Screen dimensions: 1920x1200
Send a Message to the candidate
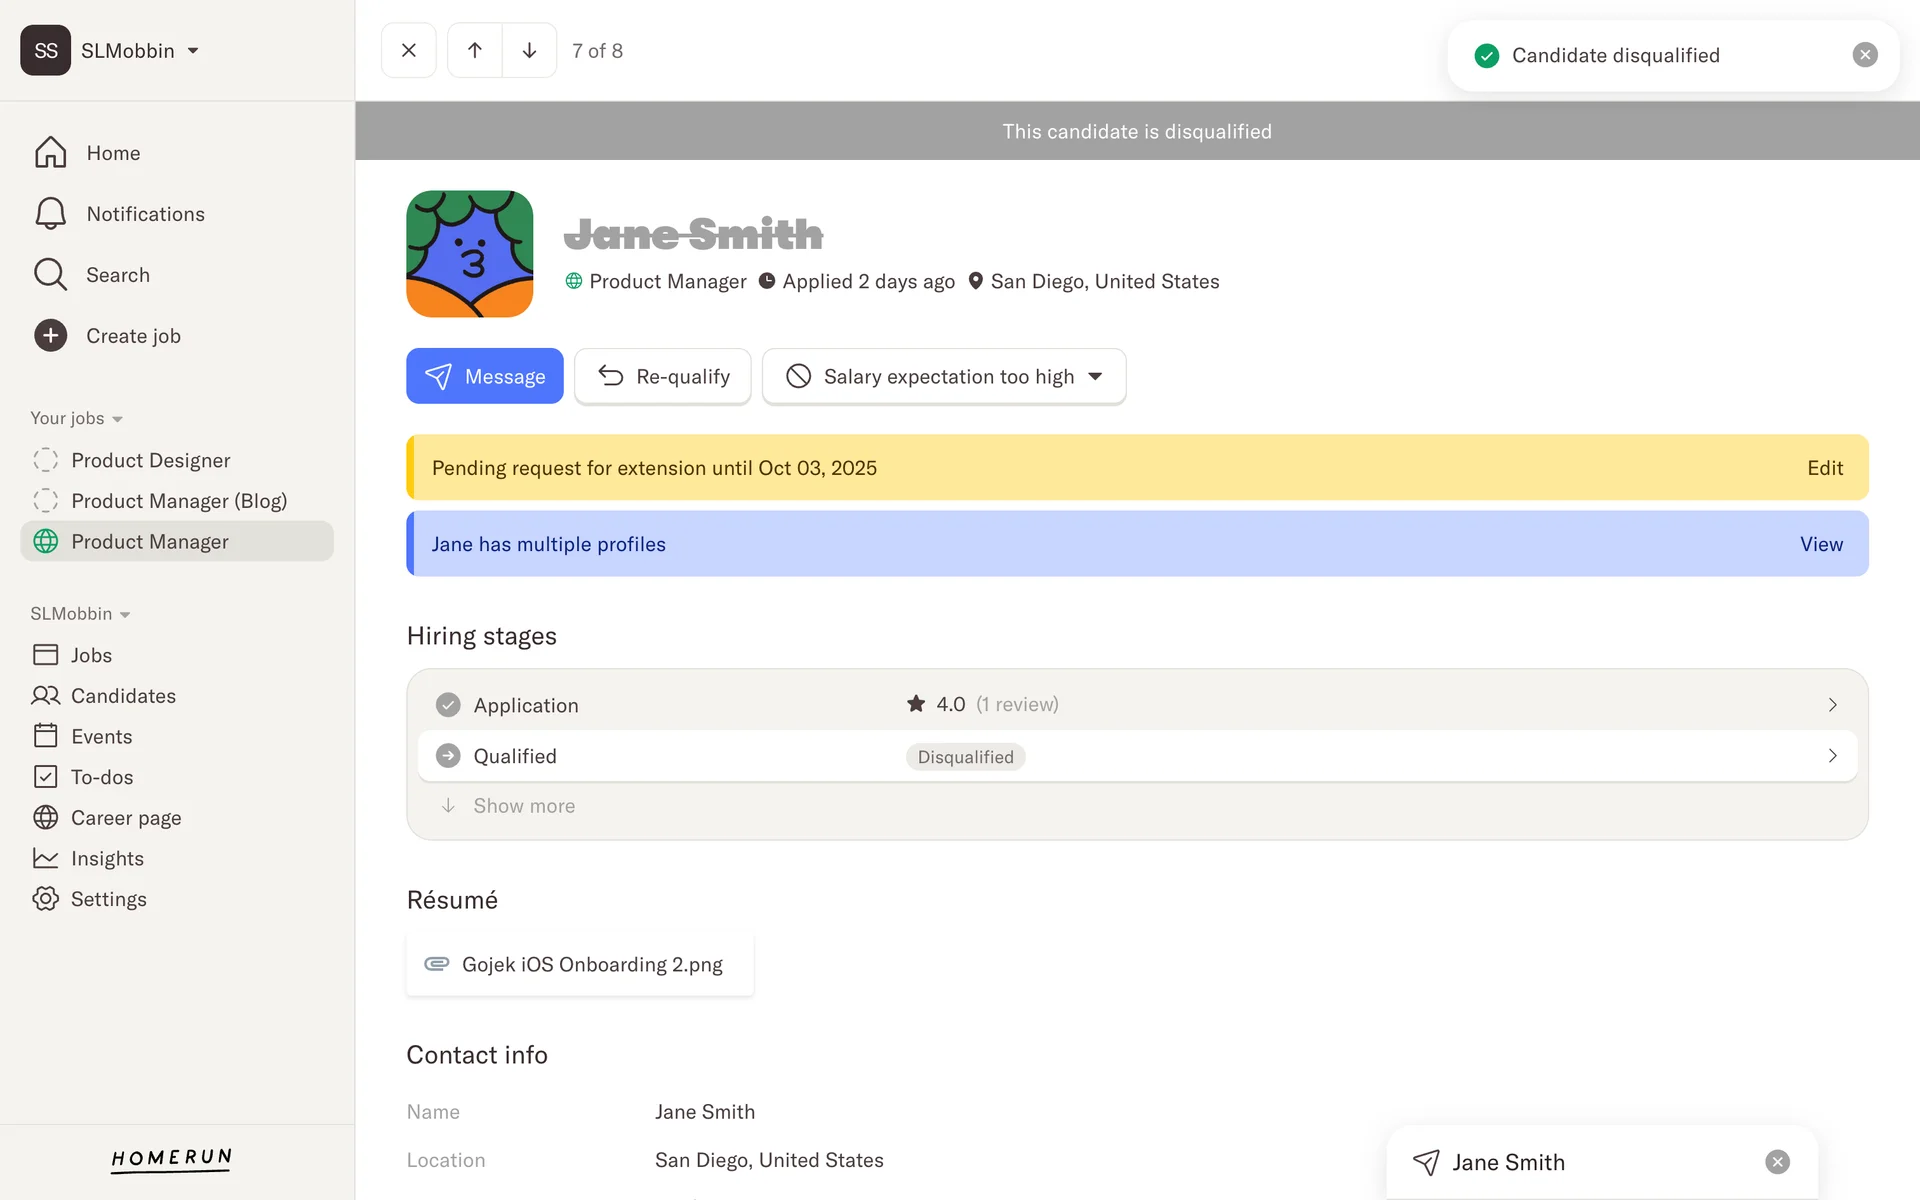point(485,377)
